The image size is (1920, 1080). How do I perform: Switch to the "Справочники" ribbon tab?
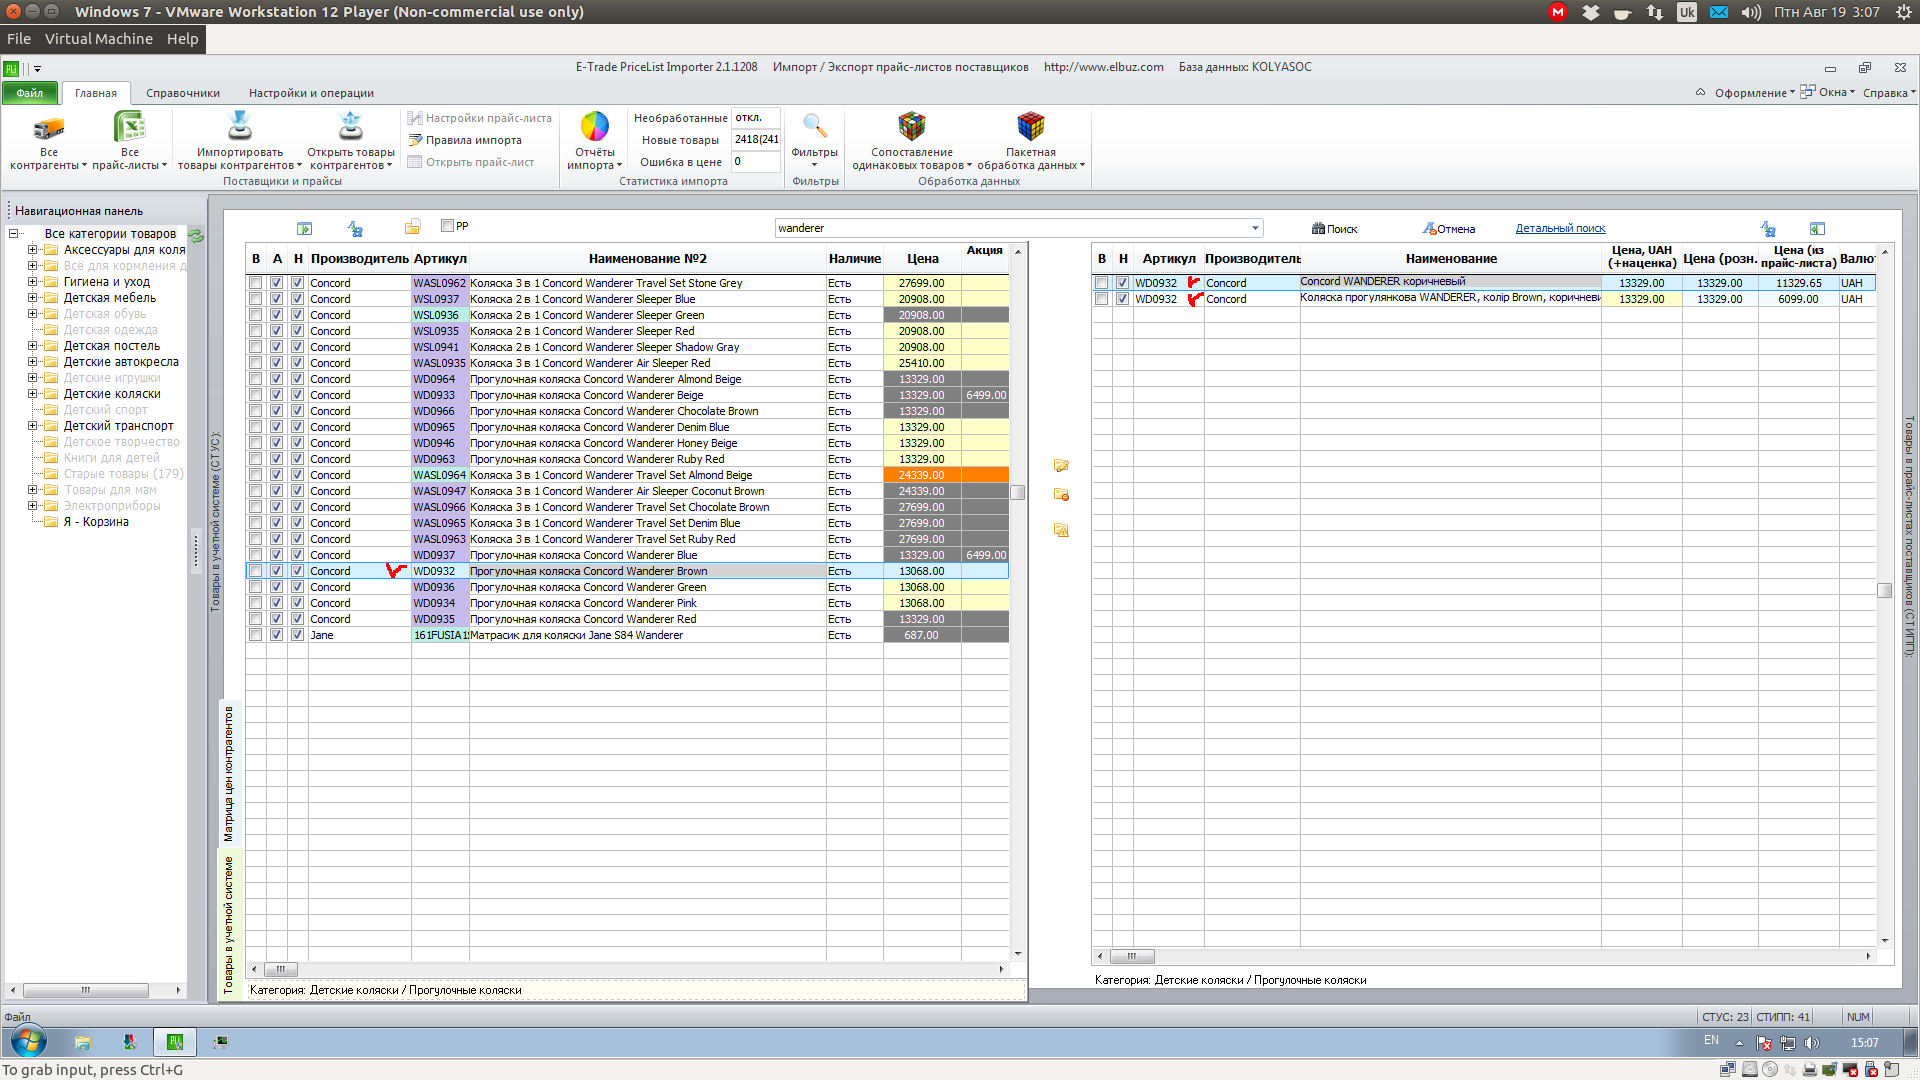click(183, 93)
